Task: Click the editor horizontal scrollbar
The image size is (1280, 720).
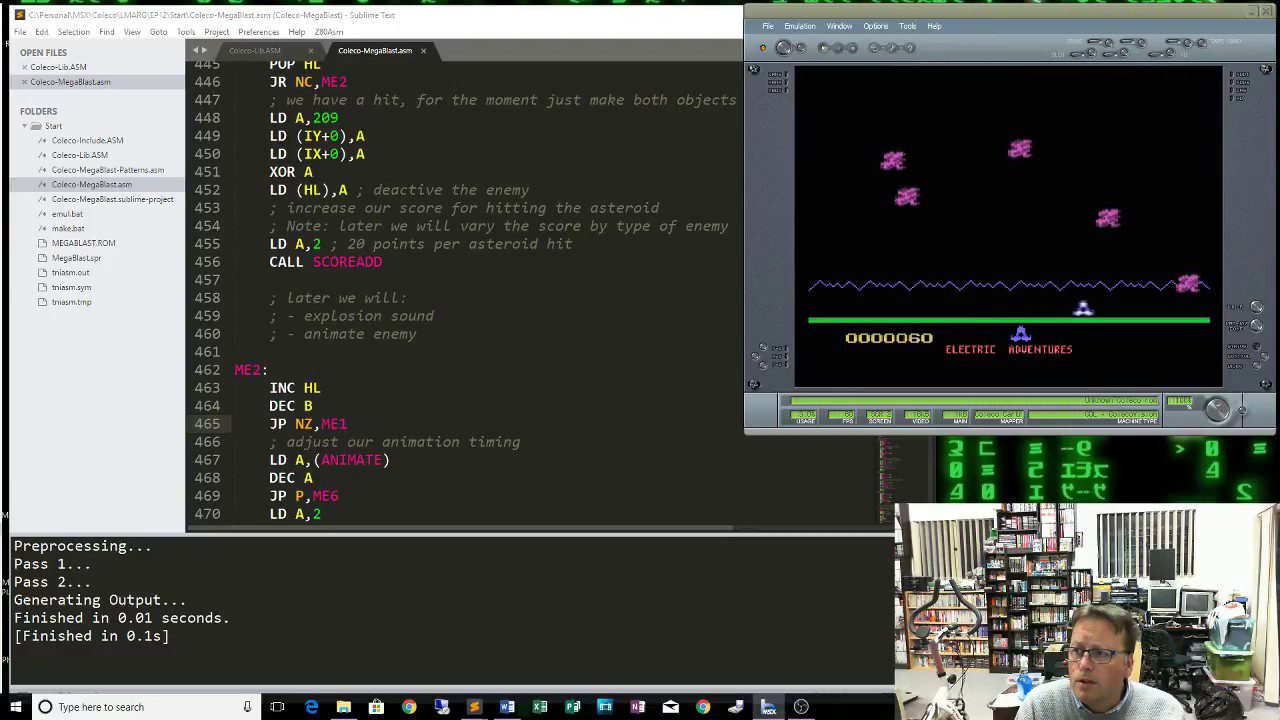Action: click(x=460, y=528)
